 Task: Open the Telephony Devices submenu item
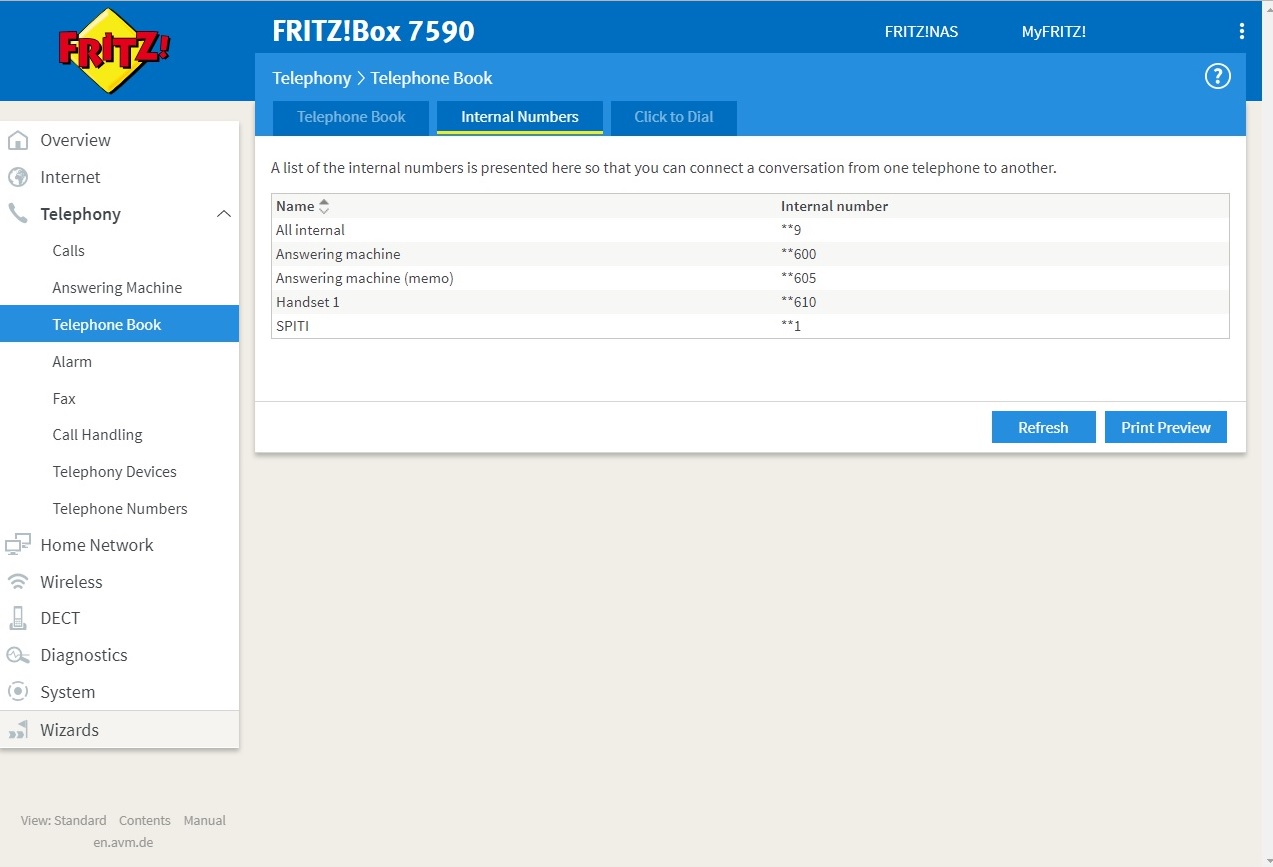click(114, 472)
